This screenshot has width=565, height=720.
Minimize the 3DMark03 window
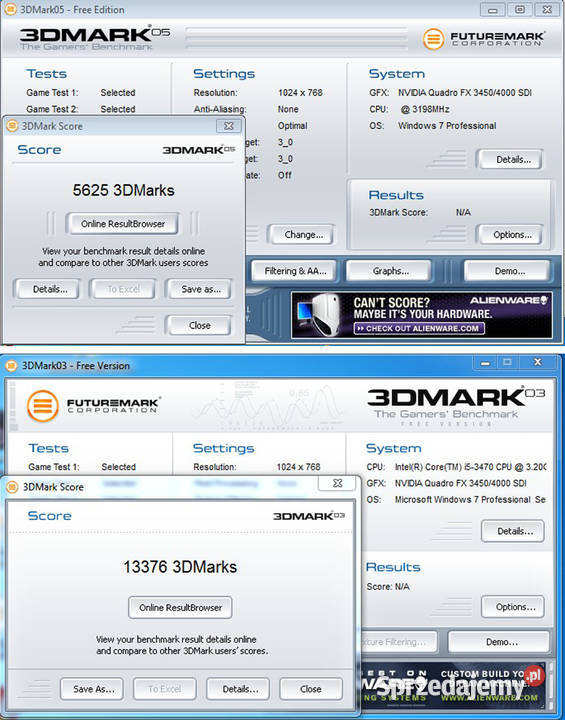(x=485, y=363)
